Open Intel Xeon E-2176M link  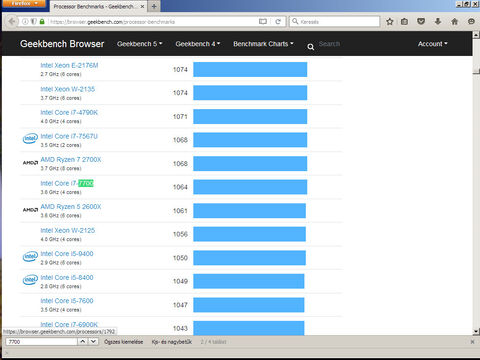69,65
